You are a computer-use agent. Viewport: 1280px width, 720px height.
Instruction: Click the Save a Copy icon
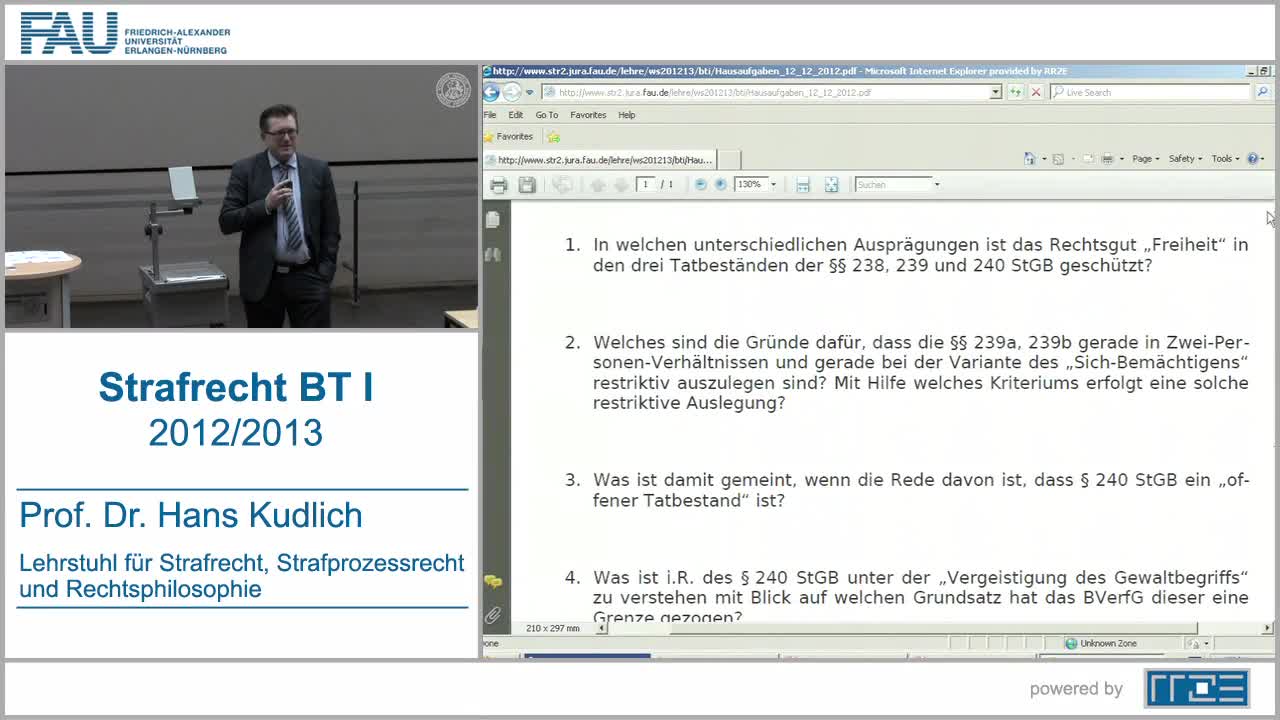(x=525, y=184)
